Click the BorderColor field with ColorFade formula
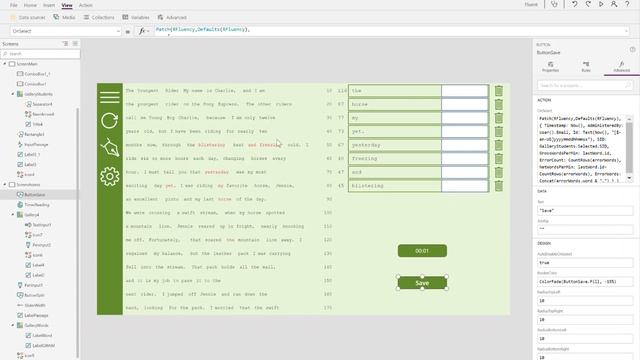Screen dimensions: 640x360 pos(585,282)
